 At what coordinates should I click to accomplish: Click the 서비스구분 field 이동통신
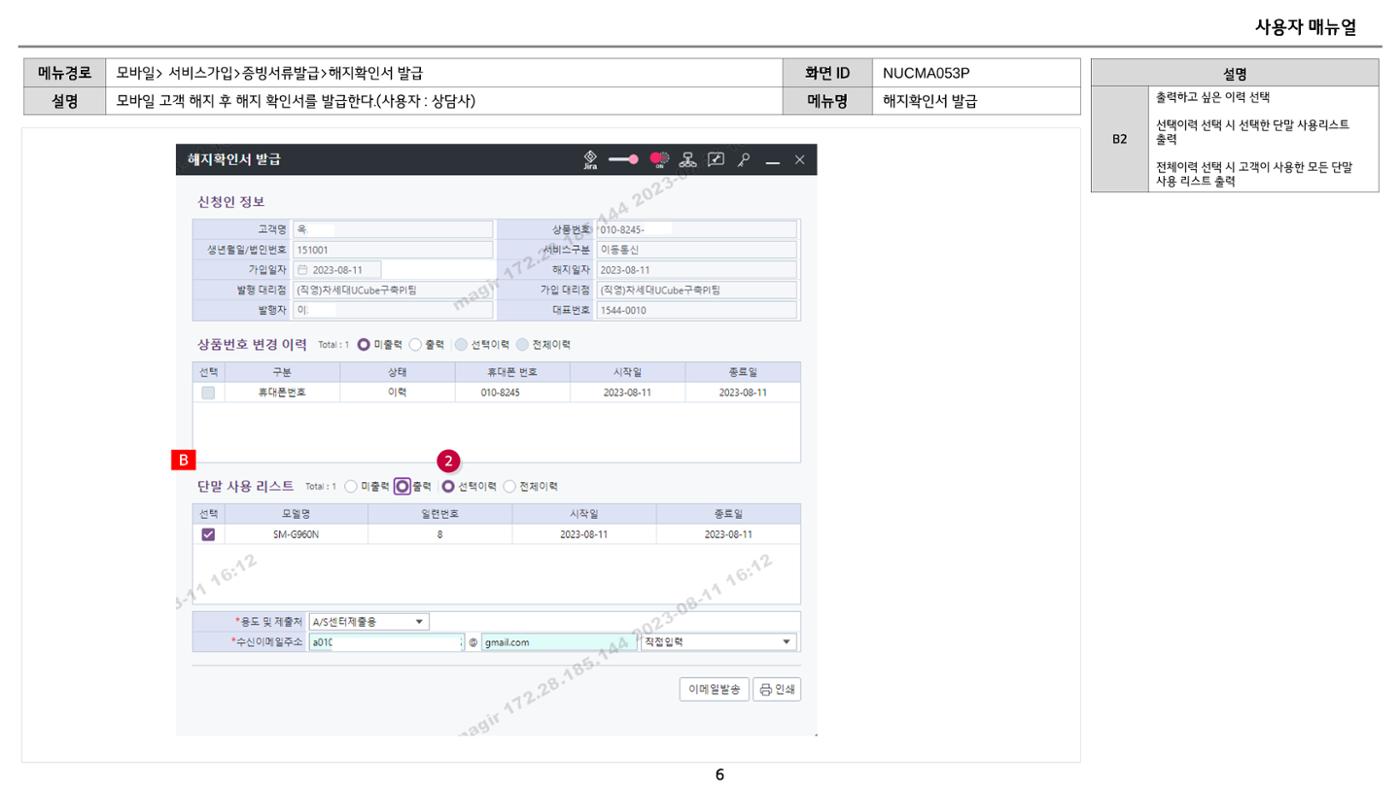coord(697,250)
